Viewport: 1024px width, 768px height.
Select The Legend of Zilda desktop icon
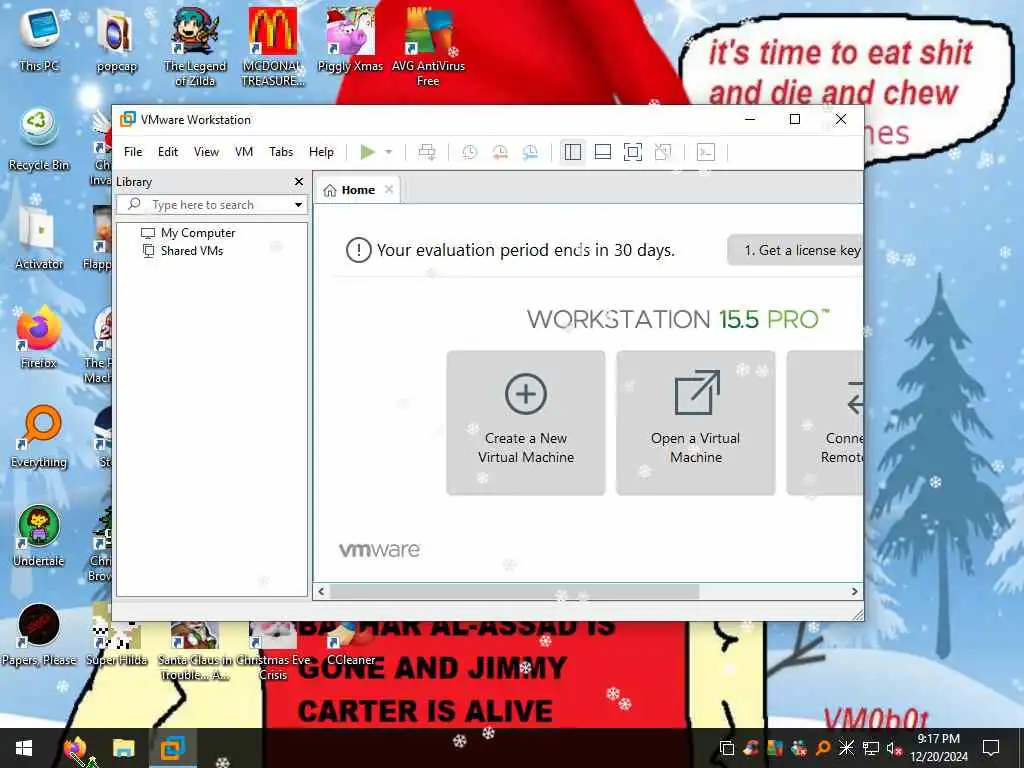195,47
